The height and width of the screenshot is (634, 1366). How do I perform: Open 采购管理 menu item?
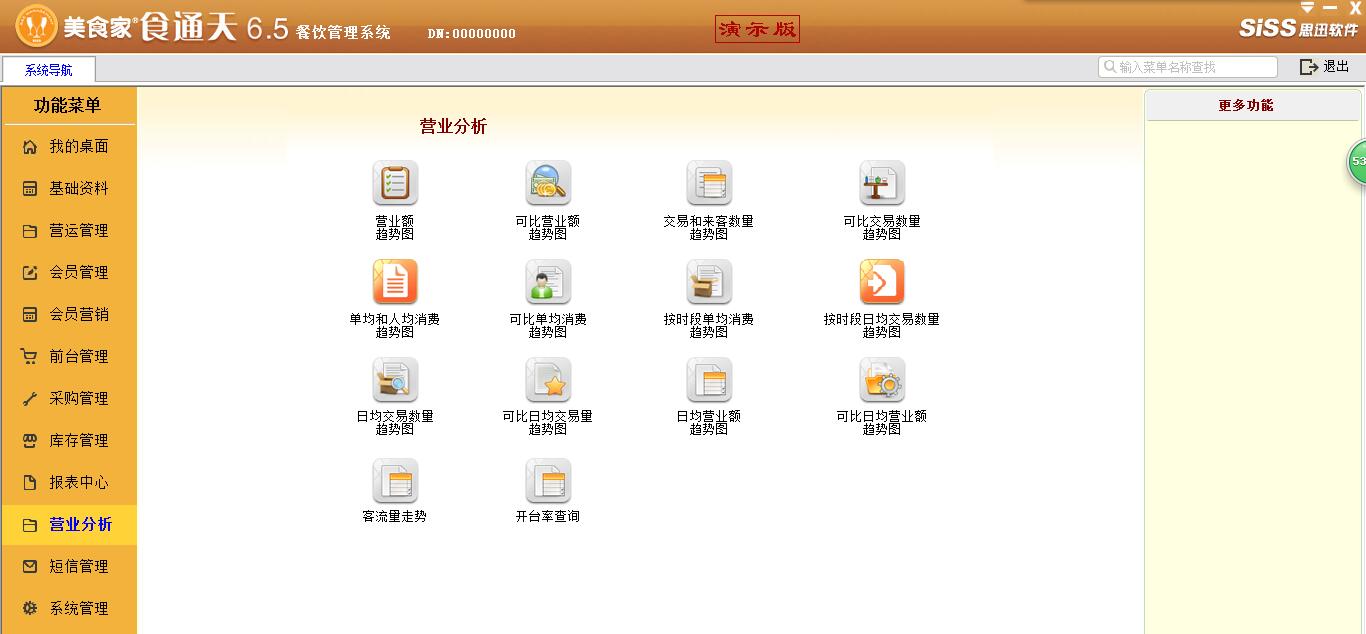(68, 399)
